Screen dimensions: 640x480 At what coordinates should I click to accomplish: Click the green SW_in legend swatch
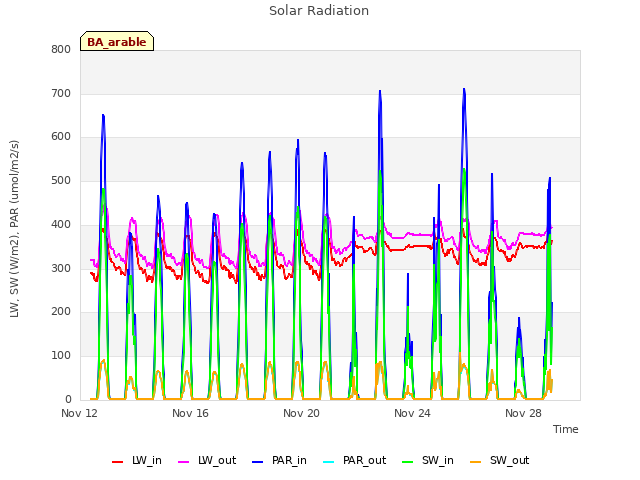coord(408,462)
